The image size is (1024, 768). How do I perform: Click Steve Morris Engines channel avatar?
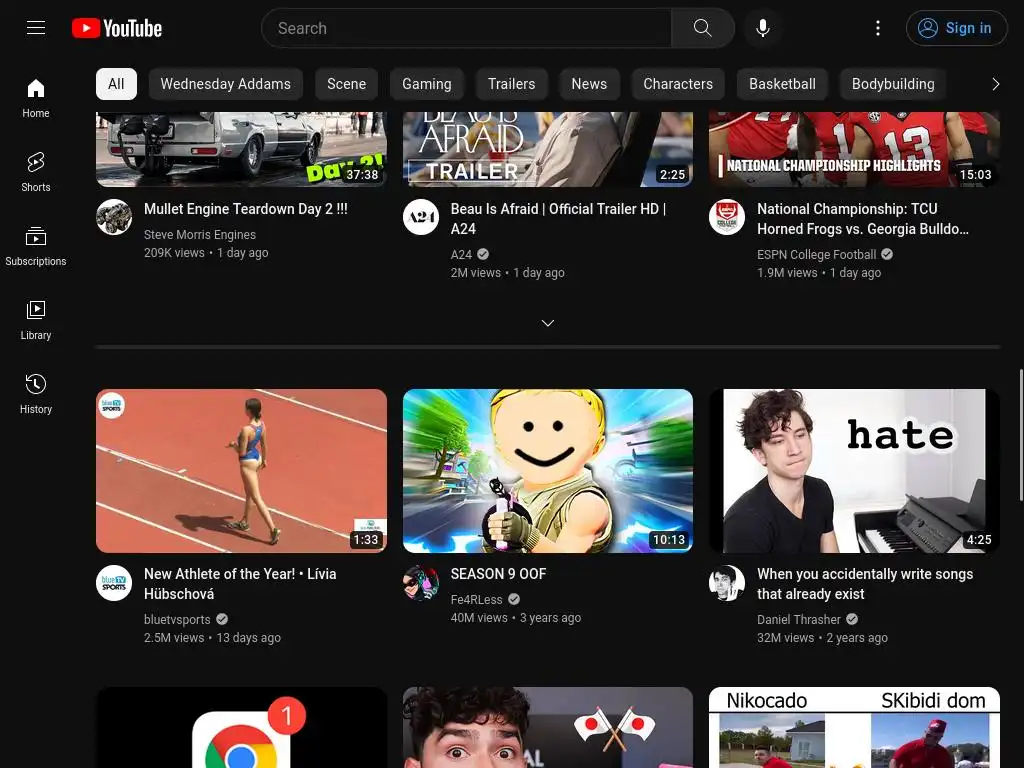click(x=114, y=217)
